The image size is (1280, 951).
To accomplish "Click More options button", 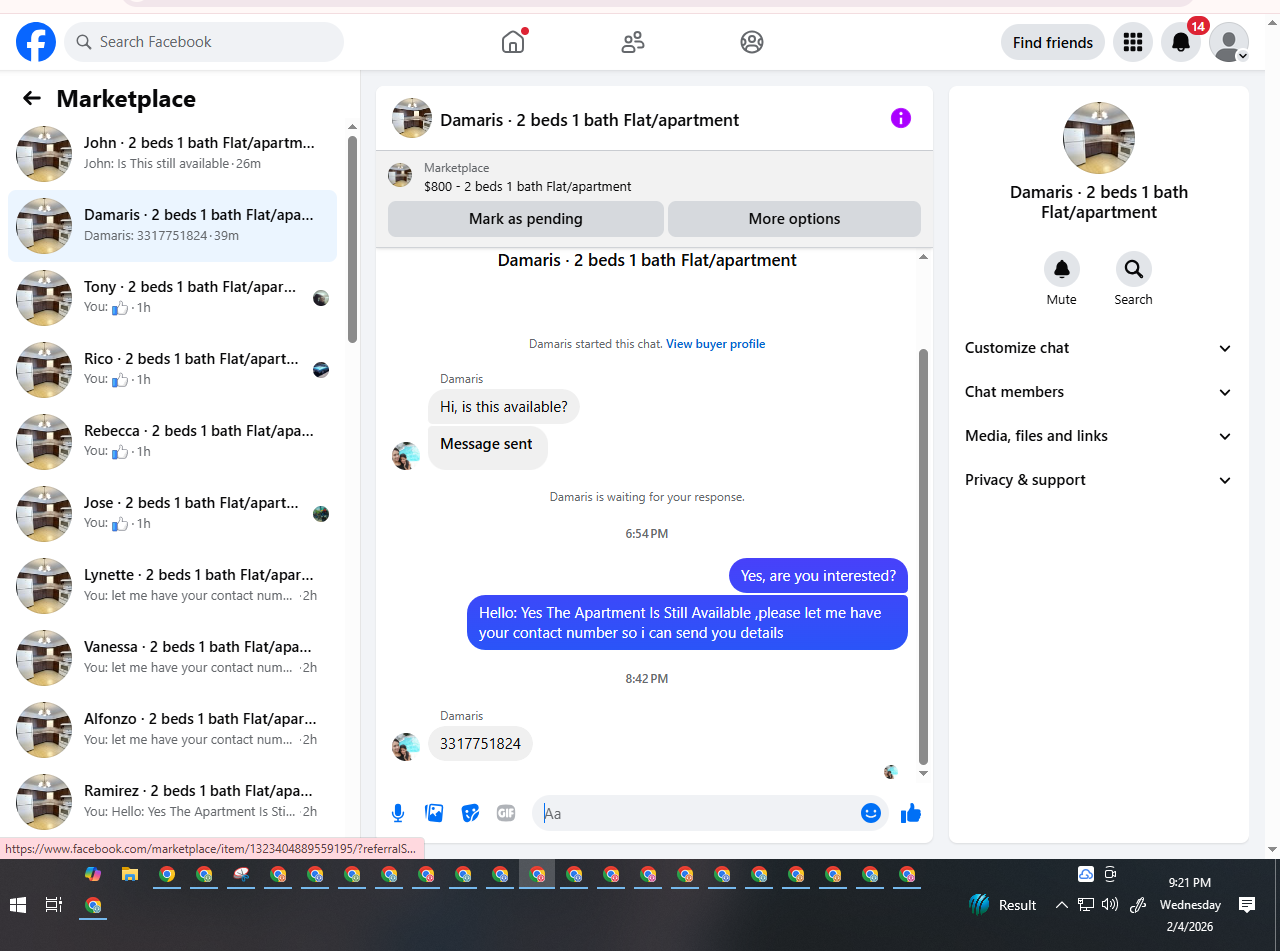I will coord(794,219).
